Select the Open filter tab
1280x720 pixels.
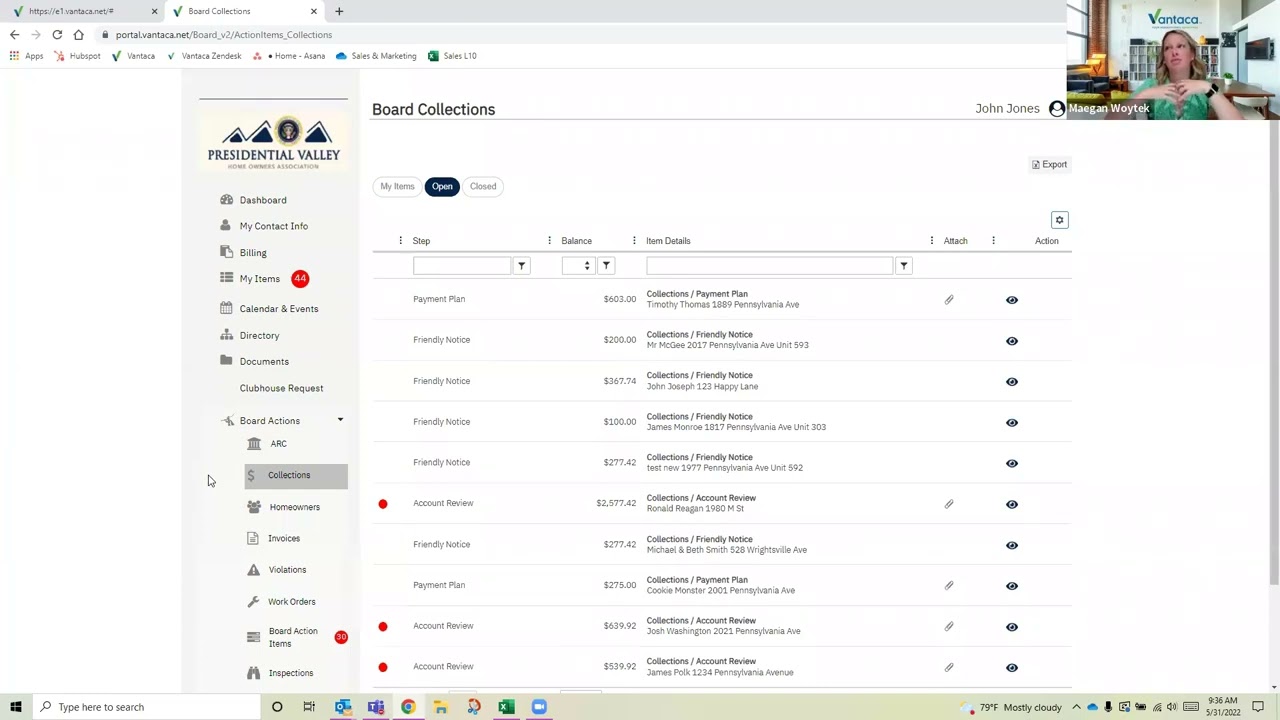pyautogui.click(x=442, y=186)
